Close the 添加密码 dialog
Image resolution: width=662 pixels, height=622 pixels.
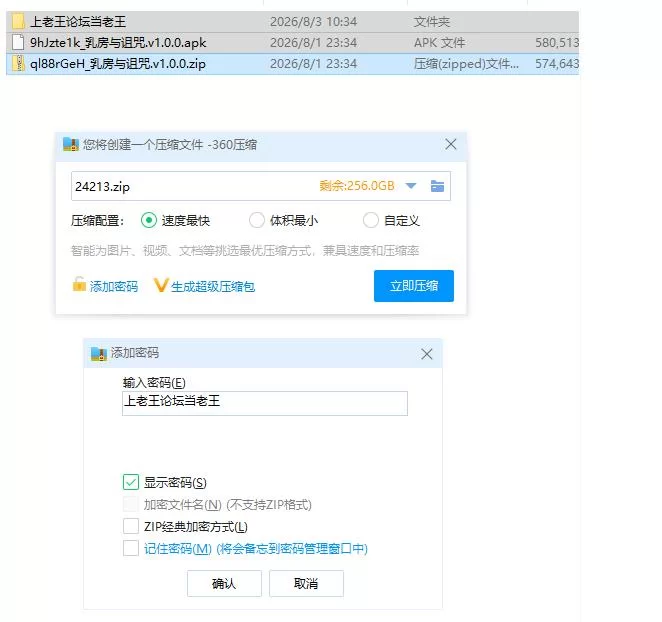(x=426, y=354)
